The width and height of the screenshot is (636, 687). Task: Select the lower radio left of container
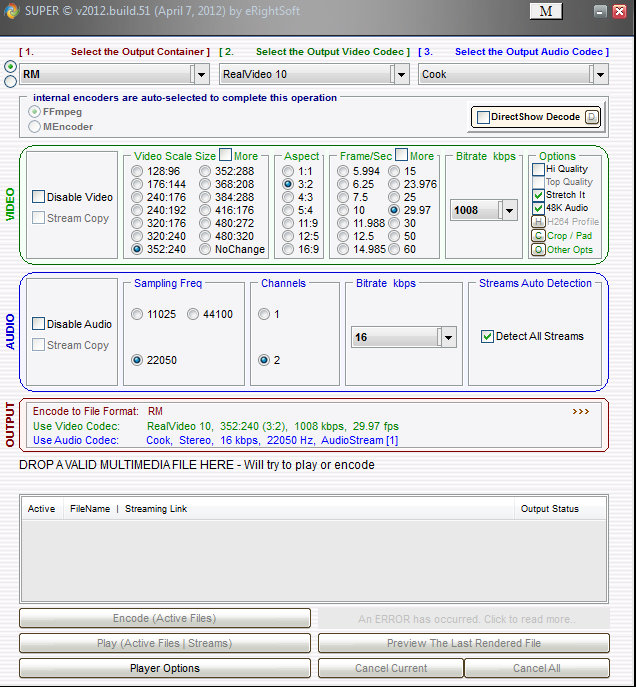(x=11, y=81)
